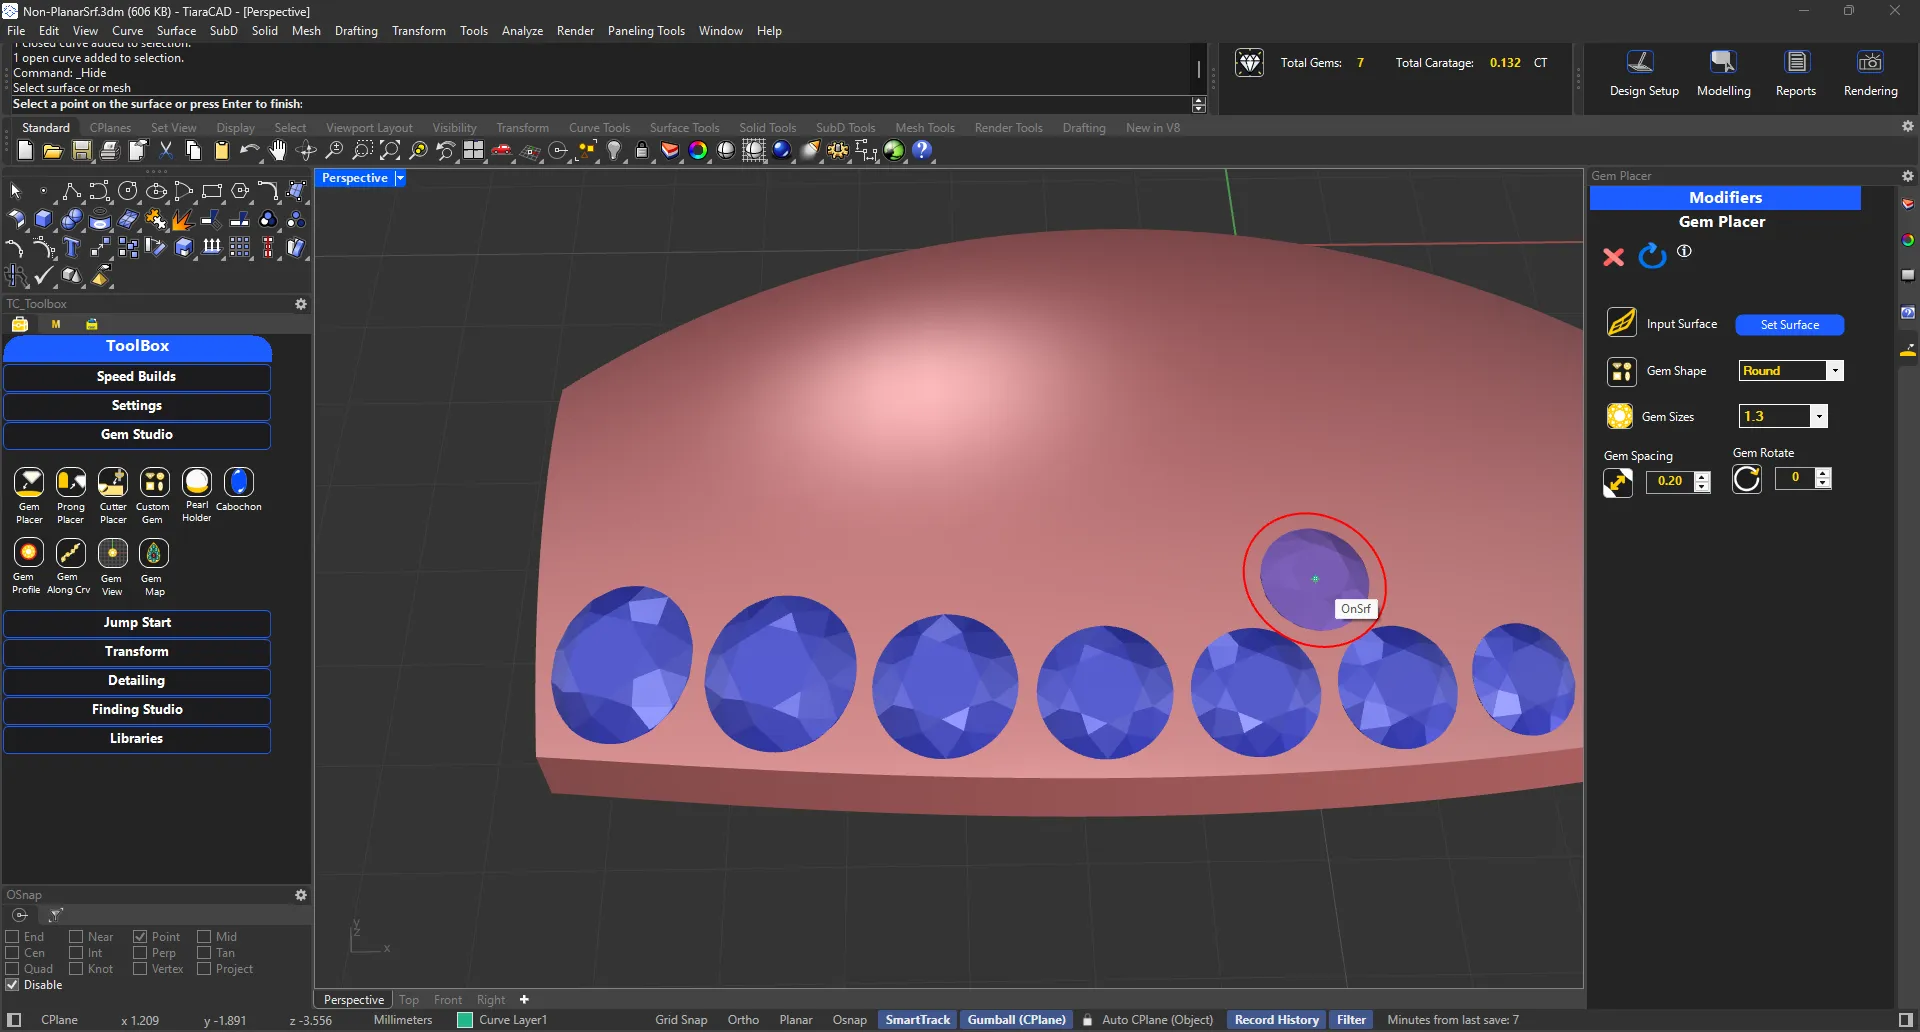This screenshot has height=1032, width=1920.
Task: Open the Rendering workspace icon
Action: [1870, 63]
